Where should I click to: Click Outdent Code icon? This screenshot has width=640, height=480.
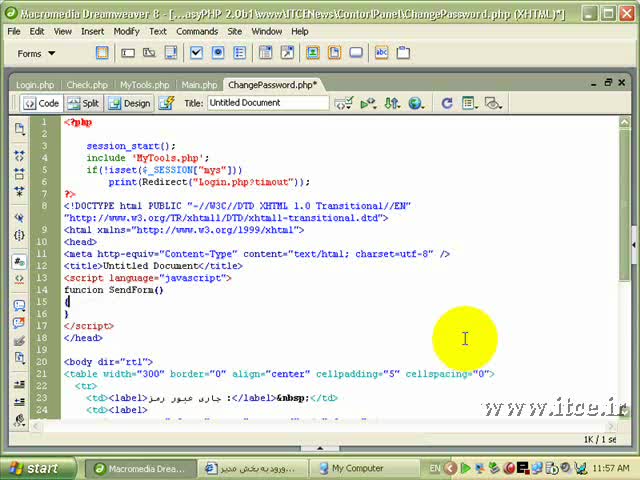(19, 402)
